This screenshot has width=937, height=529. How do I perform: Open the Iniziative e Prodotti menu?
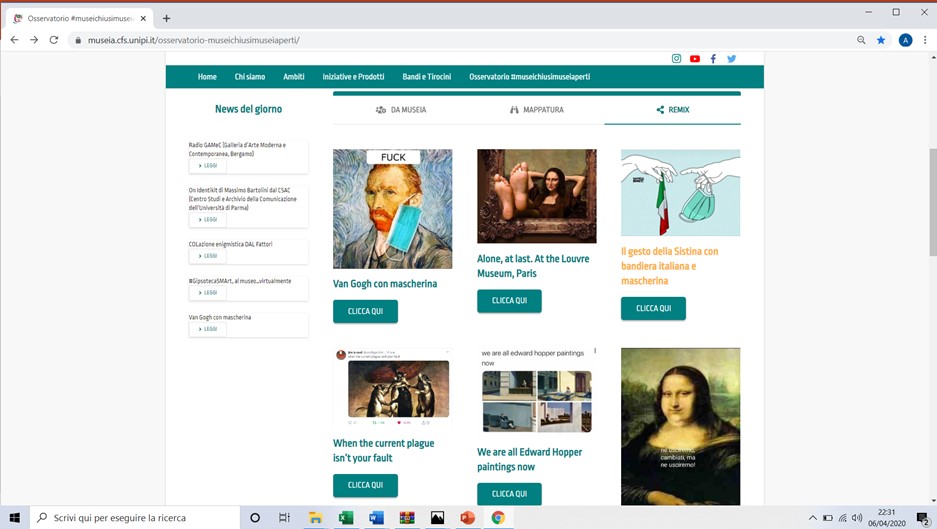click(x=353, y=77)
